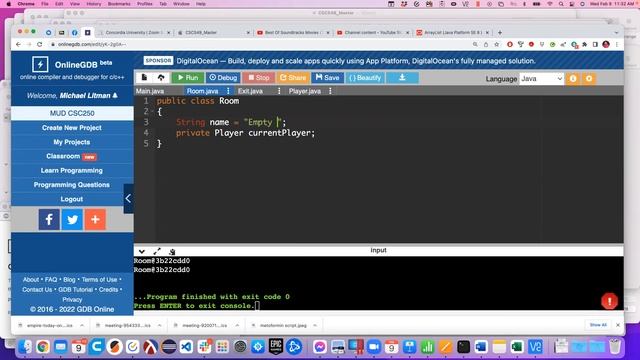
Task: Open options menu for Room.java tab
Action: (228, 91)
